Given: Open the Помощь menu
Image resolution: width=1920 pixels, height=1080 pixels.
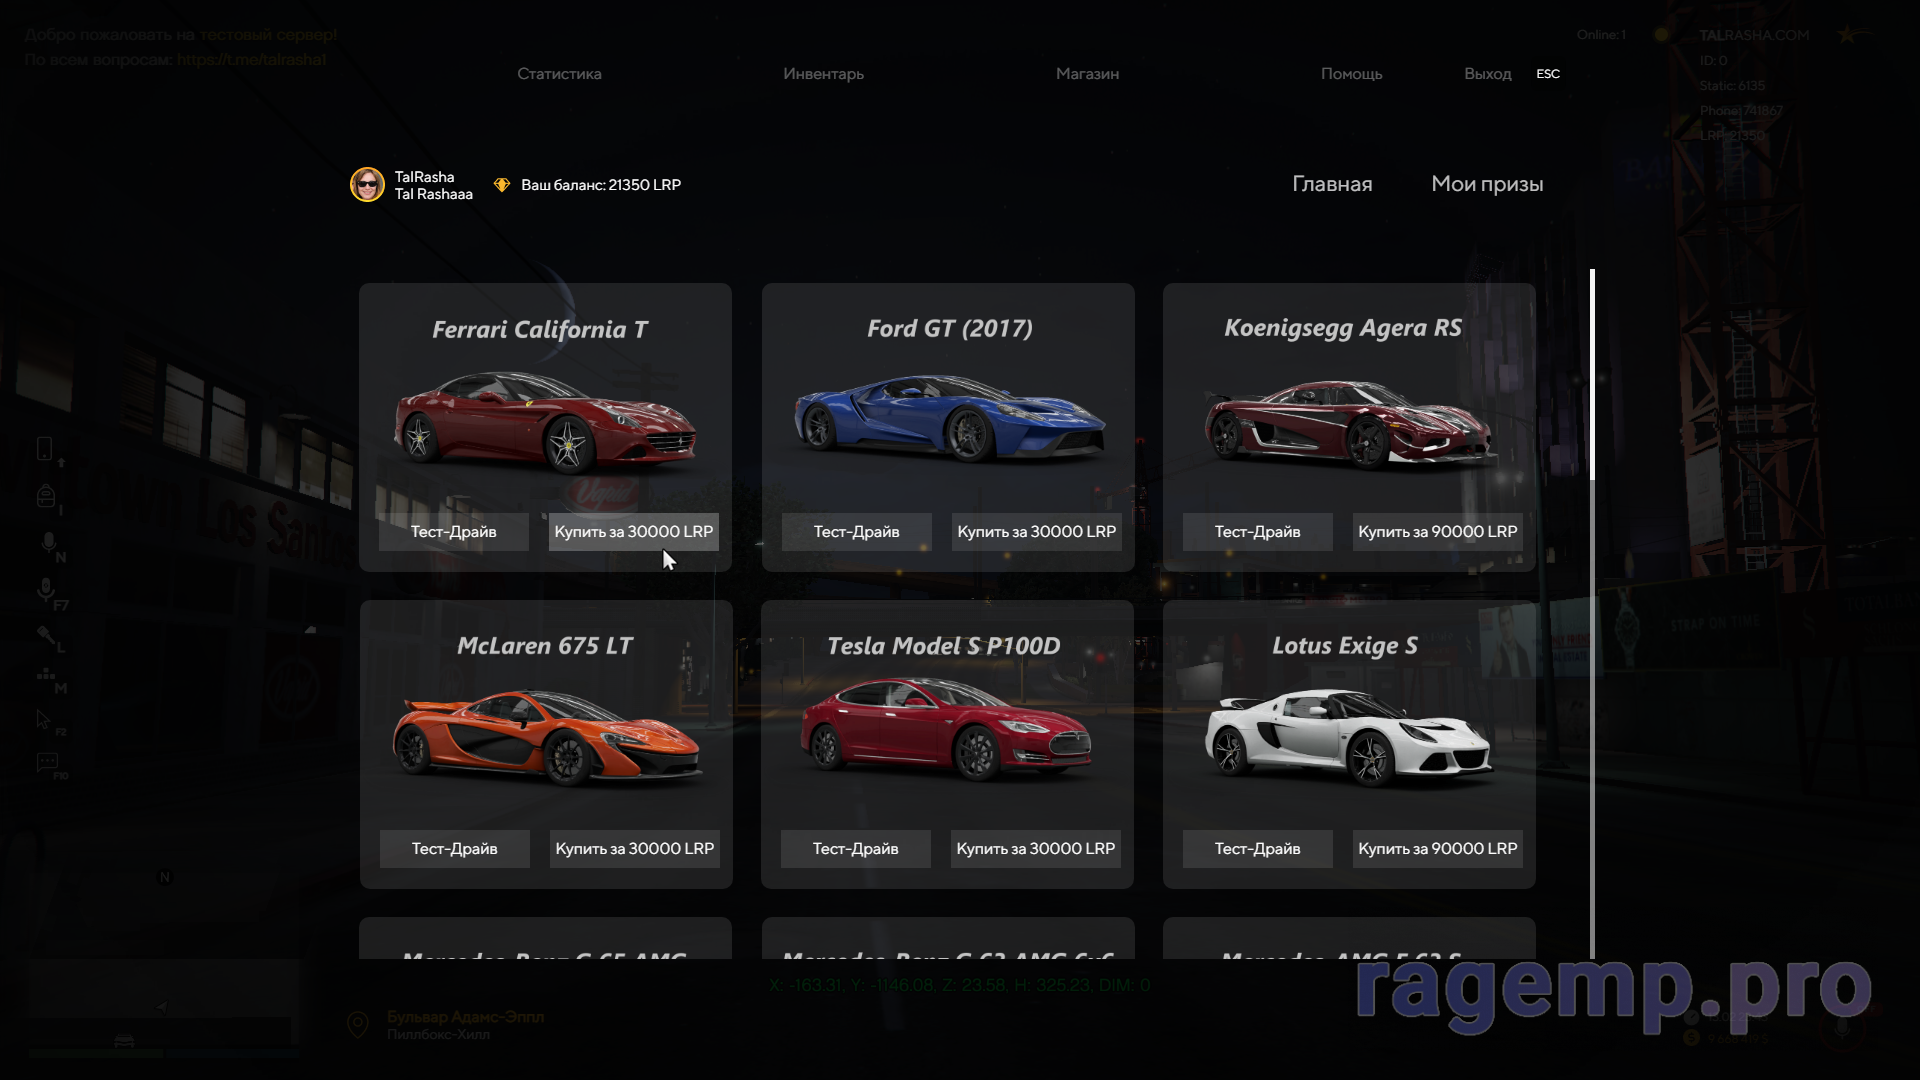Looking at the screenshot, I should click(1351, 74).
